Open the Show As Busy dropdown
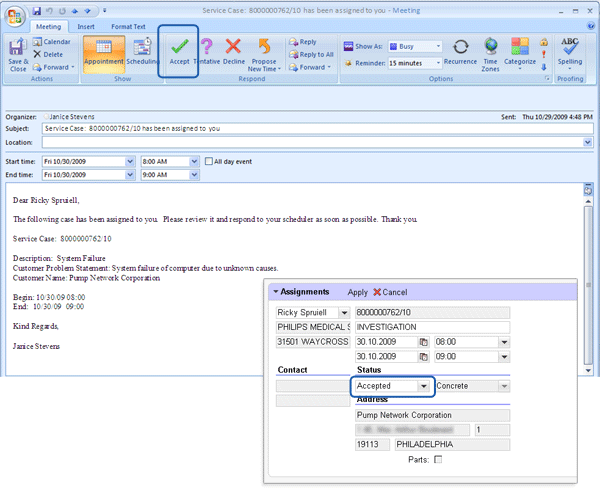 tap(418, 46)
